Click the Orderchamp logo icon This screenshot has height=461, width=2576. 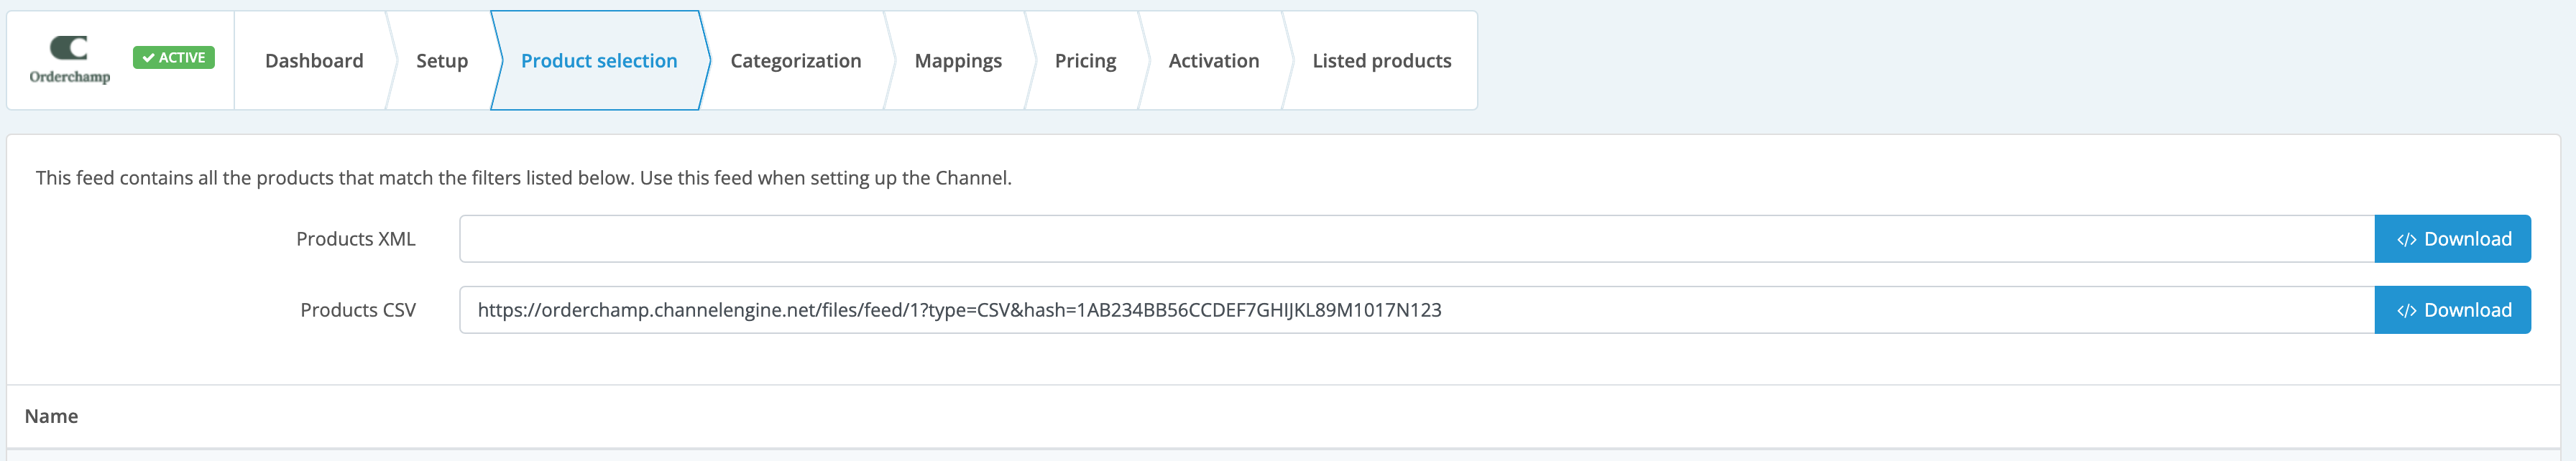click(x=69, y=47)
